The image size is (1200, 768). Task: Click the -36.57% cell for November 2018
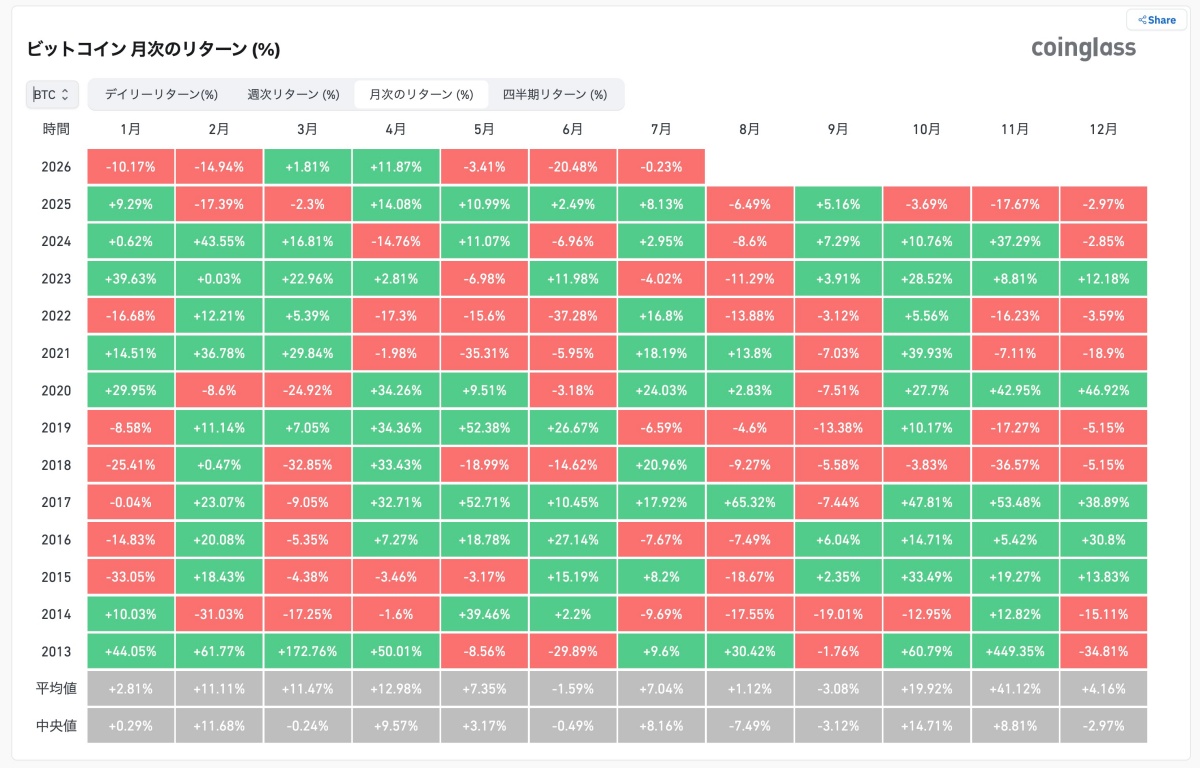click(x=1015, y=465)
